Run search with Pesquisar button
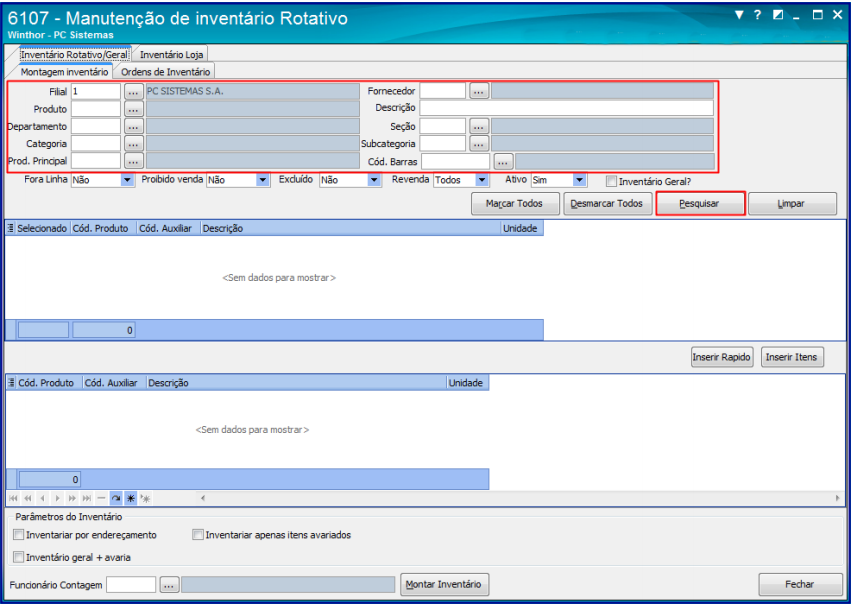 [x=700, y=204]
